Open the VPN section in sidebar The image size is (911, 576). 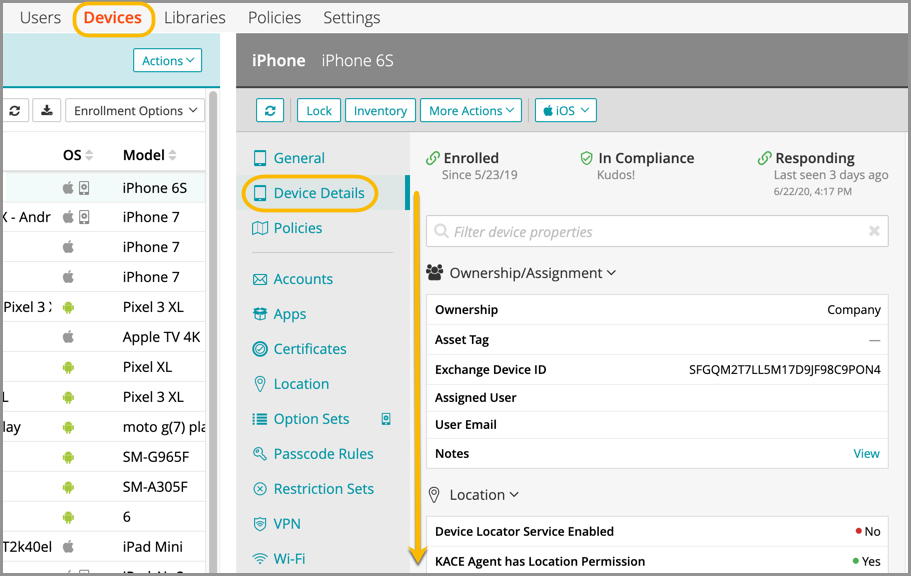(x=286, y=524)
